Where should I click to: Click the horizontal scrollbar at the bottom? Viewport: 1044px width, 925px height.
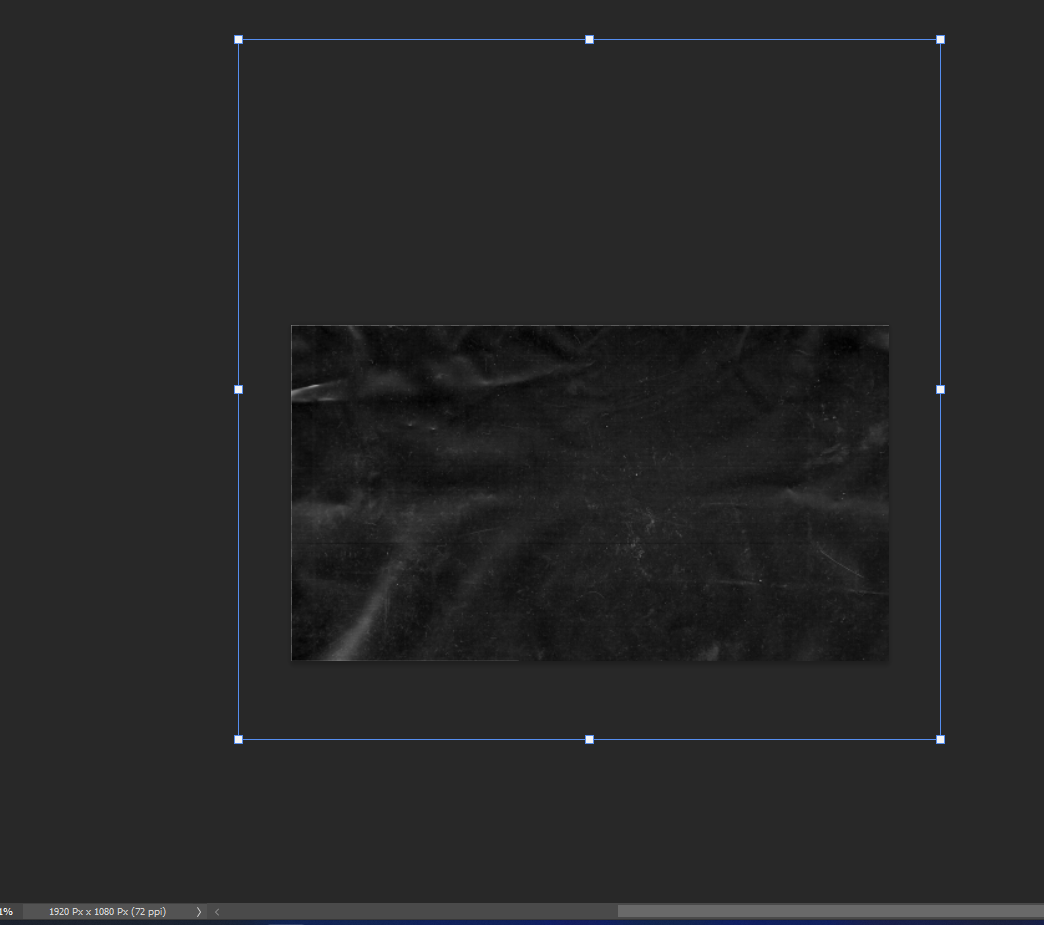coord(830,911)
